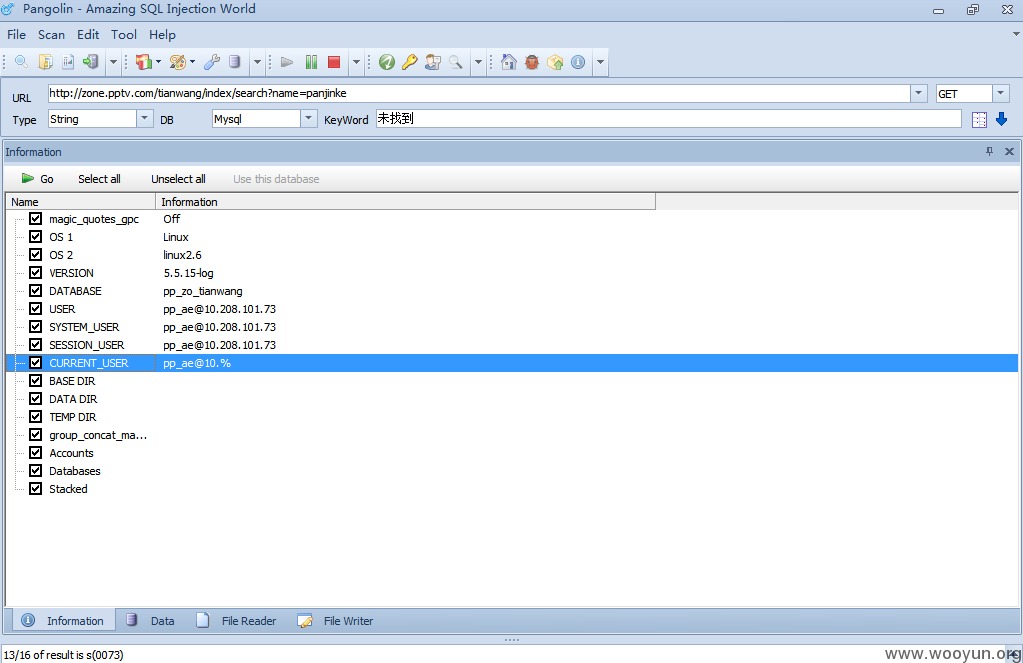Screen dimensions: 1023x663
Task: Click the report sheet toolbar icon
Action: (x=68, y=62)
